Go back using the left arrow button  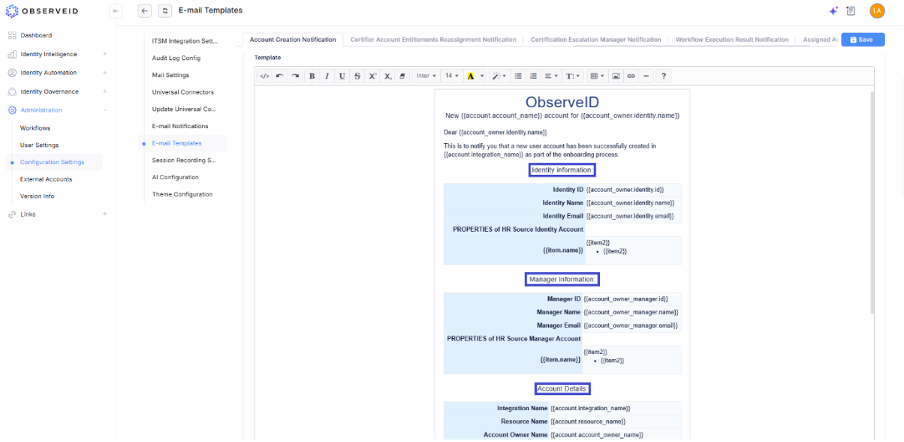coord(145,11)
